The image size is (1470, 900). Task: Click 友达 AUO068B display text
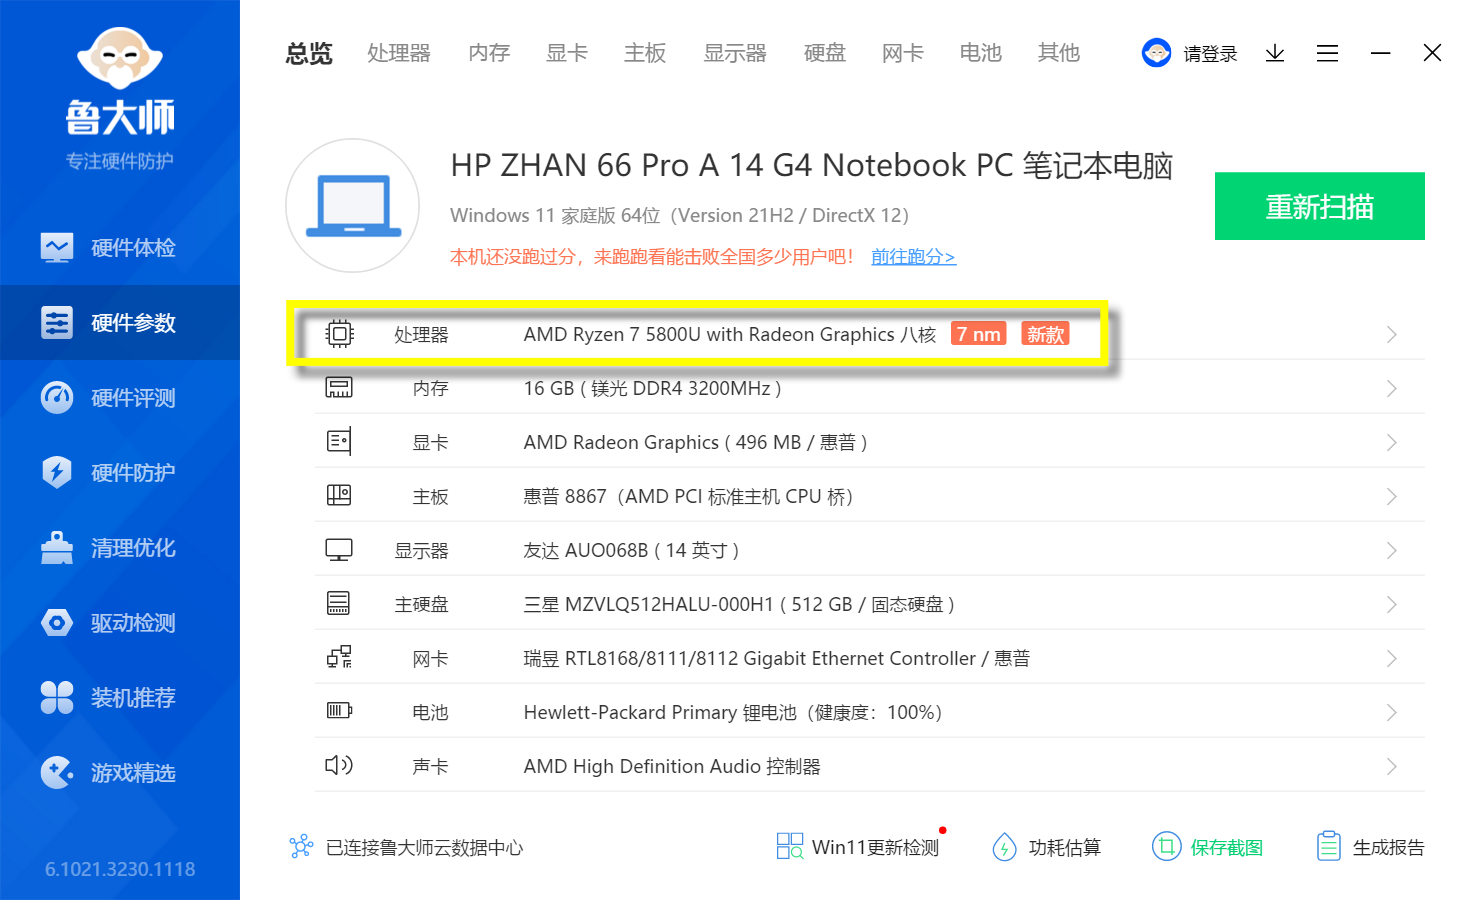coord(631,550)
